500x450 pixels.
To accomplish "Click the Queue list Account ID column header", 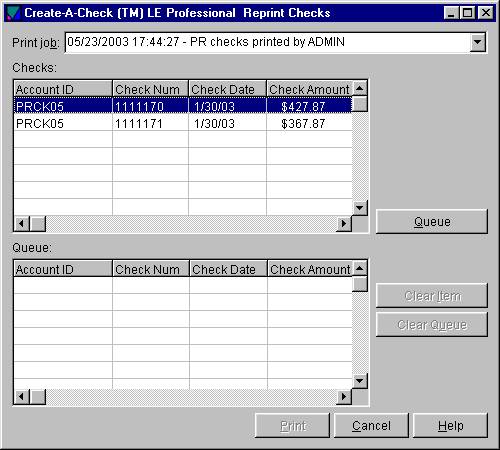I will click(63, 269).
